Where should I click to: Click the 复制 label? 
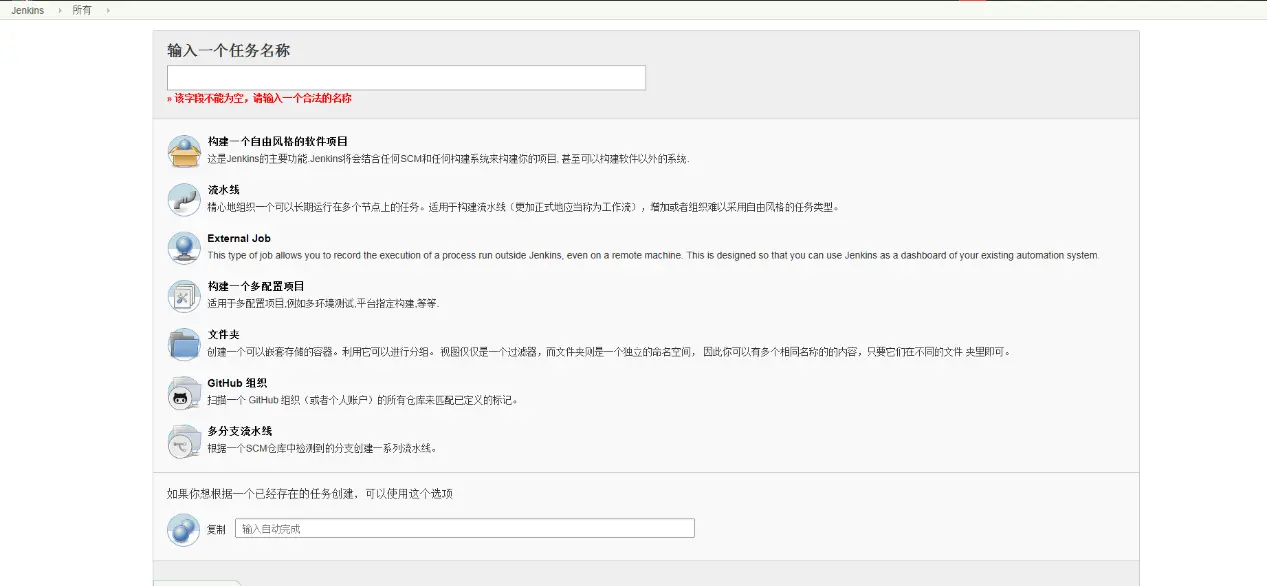pyautogui.click(x=216, y=529)
